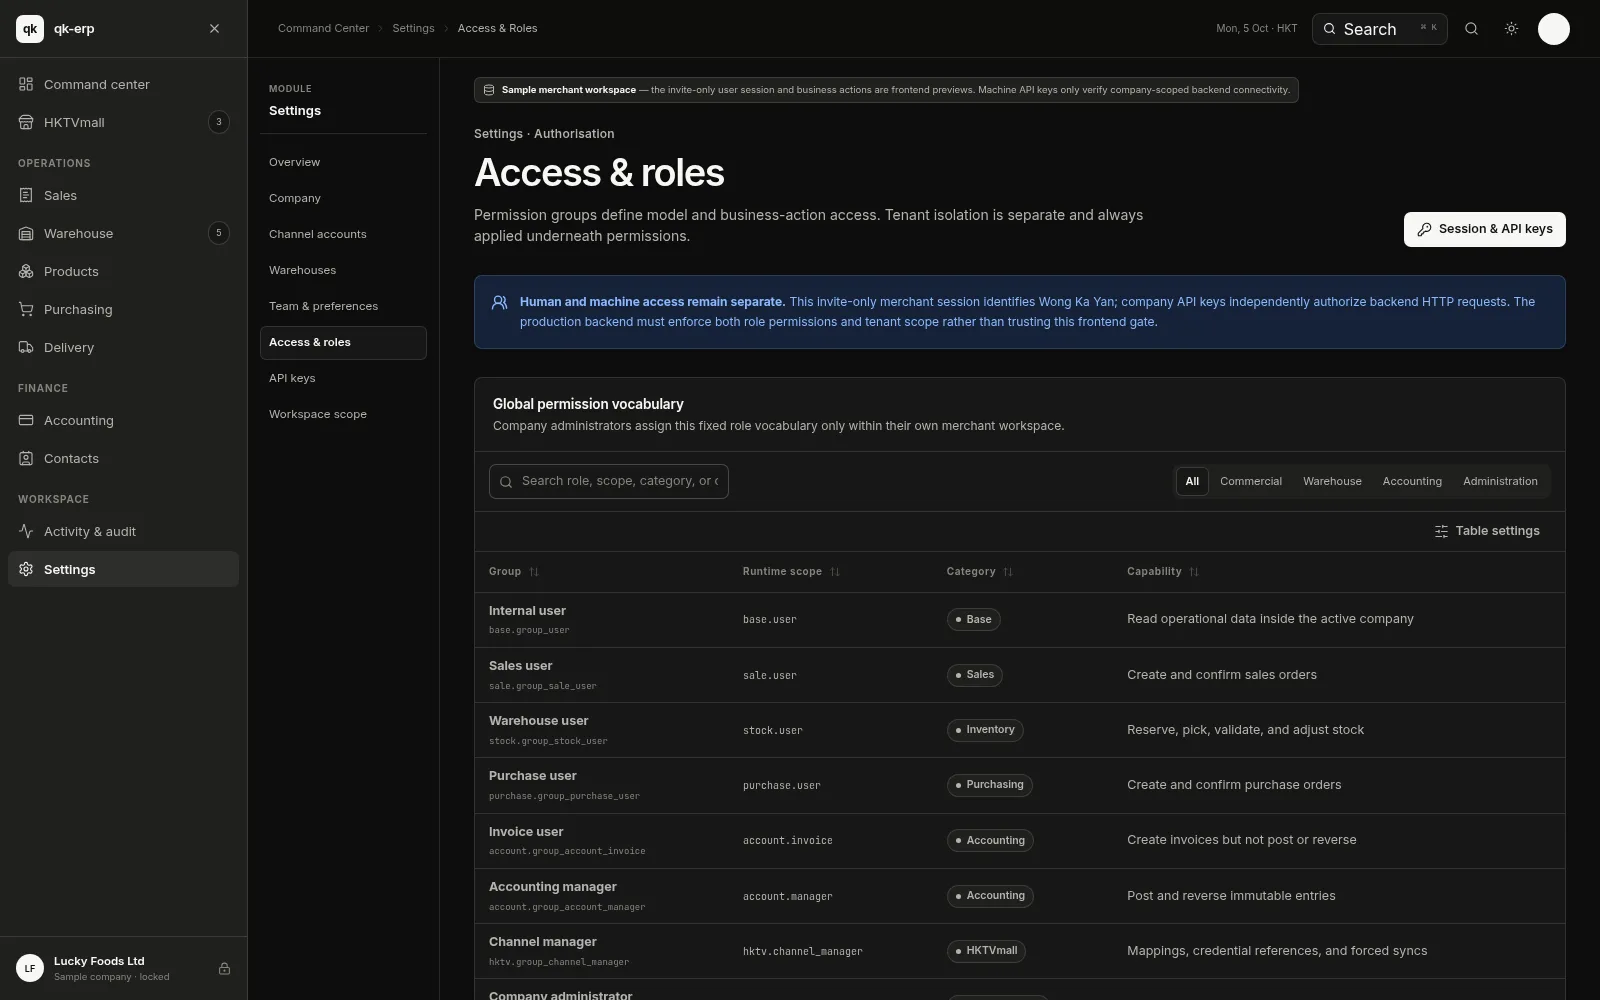The width and height of the screenshot is (1600, 1000).
Task: Sort table by Category column
Action: click(x=980, y=572)
